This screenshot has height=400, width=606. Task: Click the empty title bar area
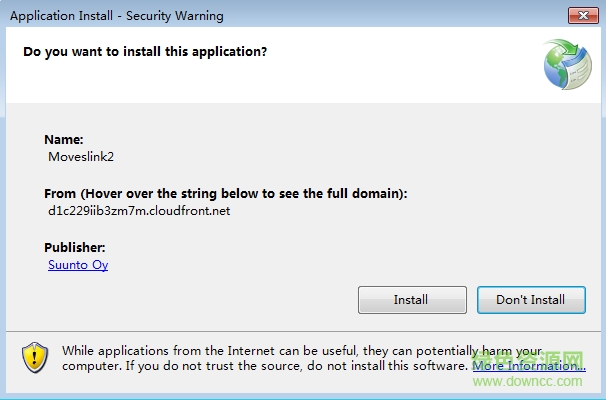(400, 15)
